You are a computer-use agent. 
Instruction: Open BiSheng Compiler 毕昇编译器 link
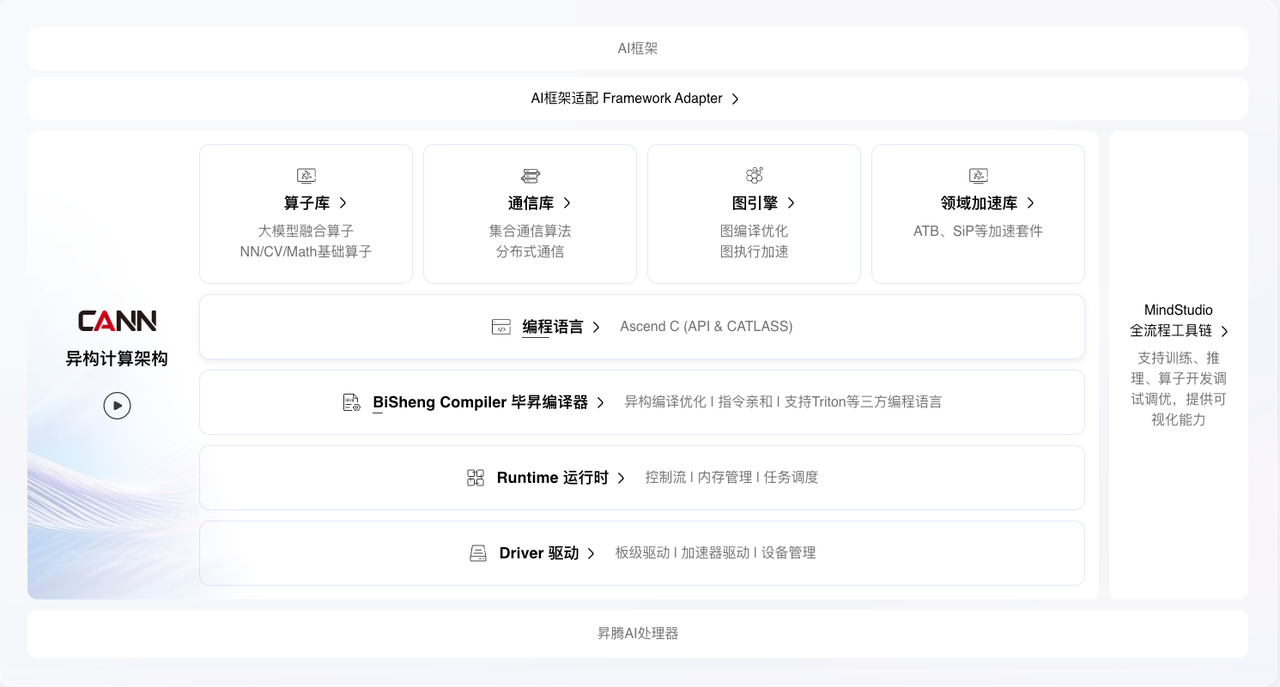coord(480,402)
